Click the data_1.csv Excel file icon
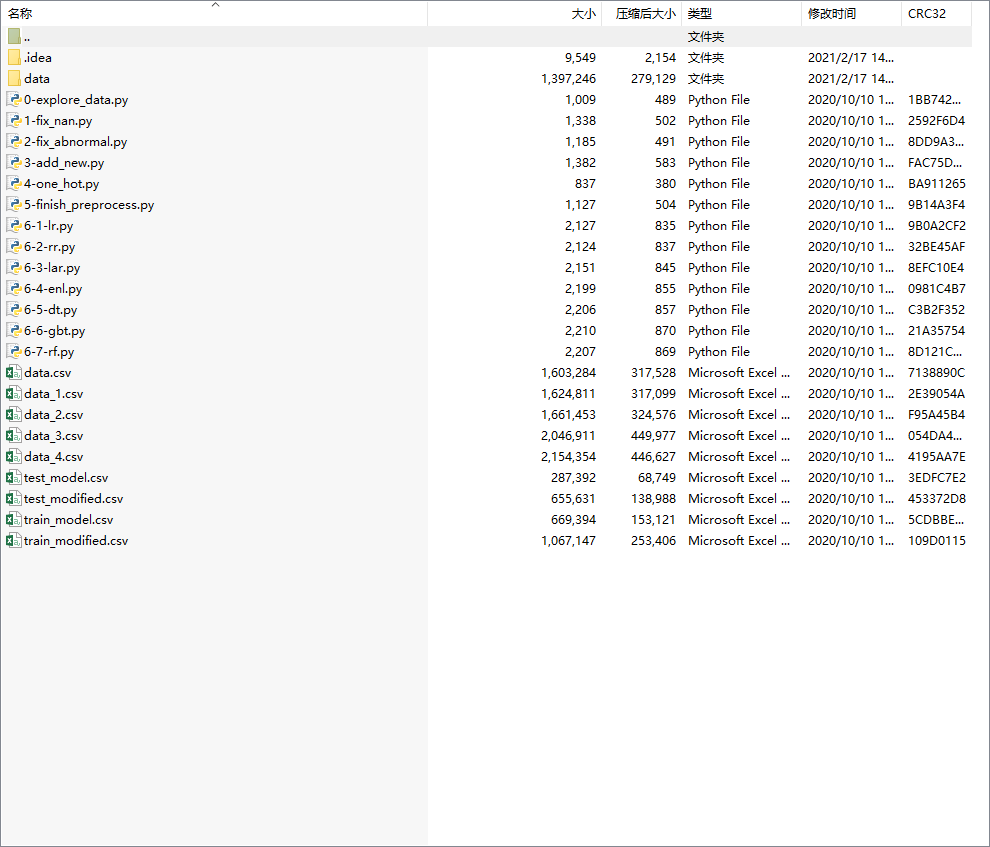Image resolution: width=990 pixels, height=847 pixels. [x=14, y=394]
